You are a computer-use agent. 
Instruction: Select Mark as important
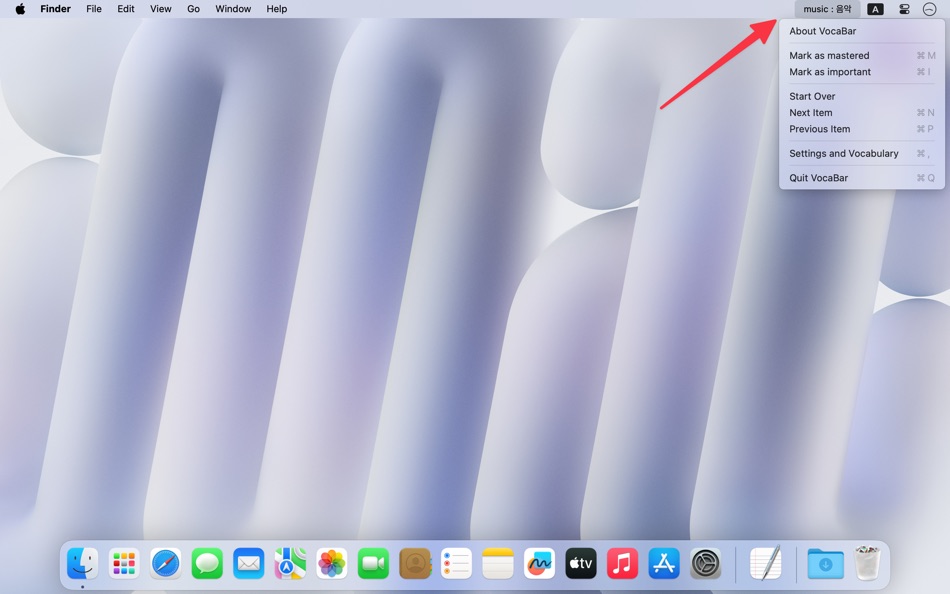pyautogui.click(x=862, y=72)
